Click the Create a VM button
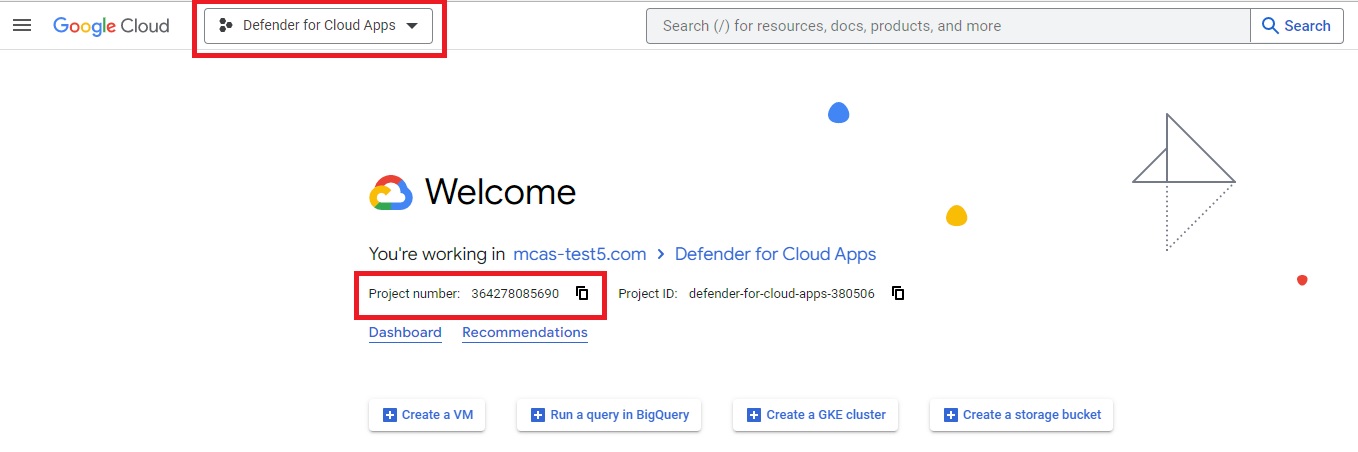This screenshot has height=452, width=1358. tap(427, 415)
